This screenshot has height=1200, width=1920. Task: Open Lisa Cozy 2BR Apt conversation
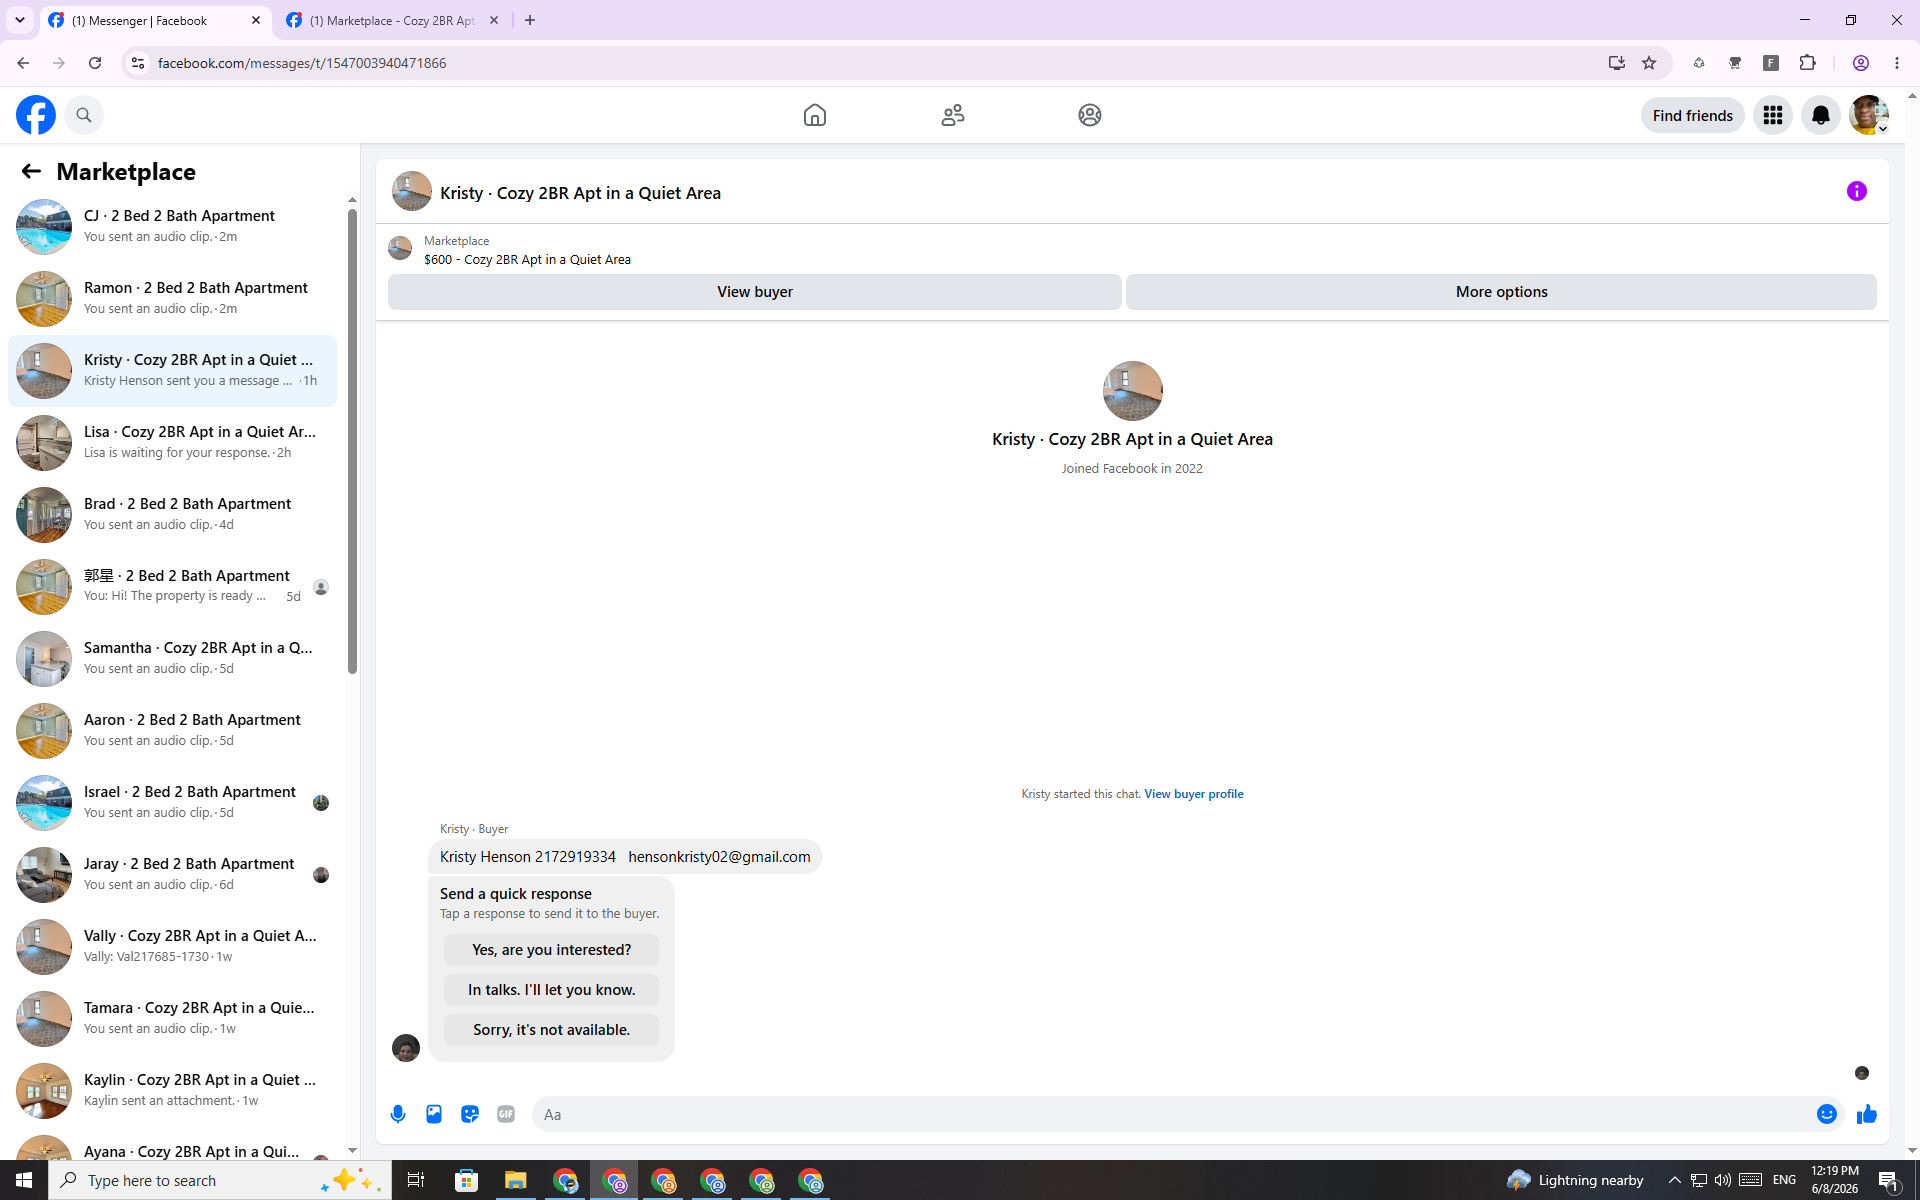pyautogui.click(x=172, y=443)
